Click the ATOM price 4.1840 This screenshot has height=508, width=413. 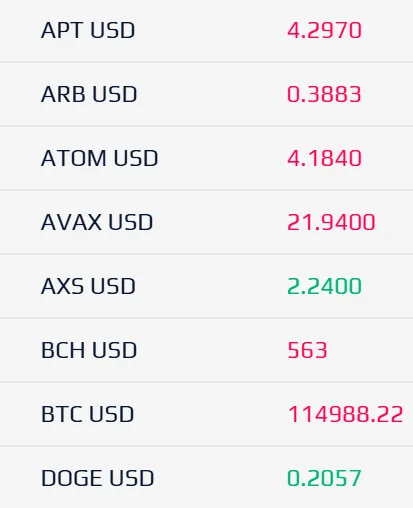click(x=324, y=158)
